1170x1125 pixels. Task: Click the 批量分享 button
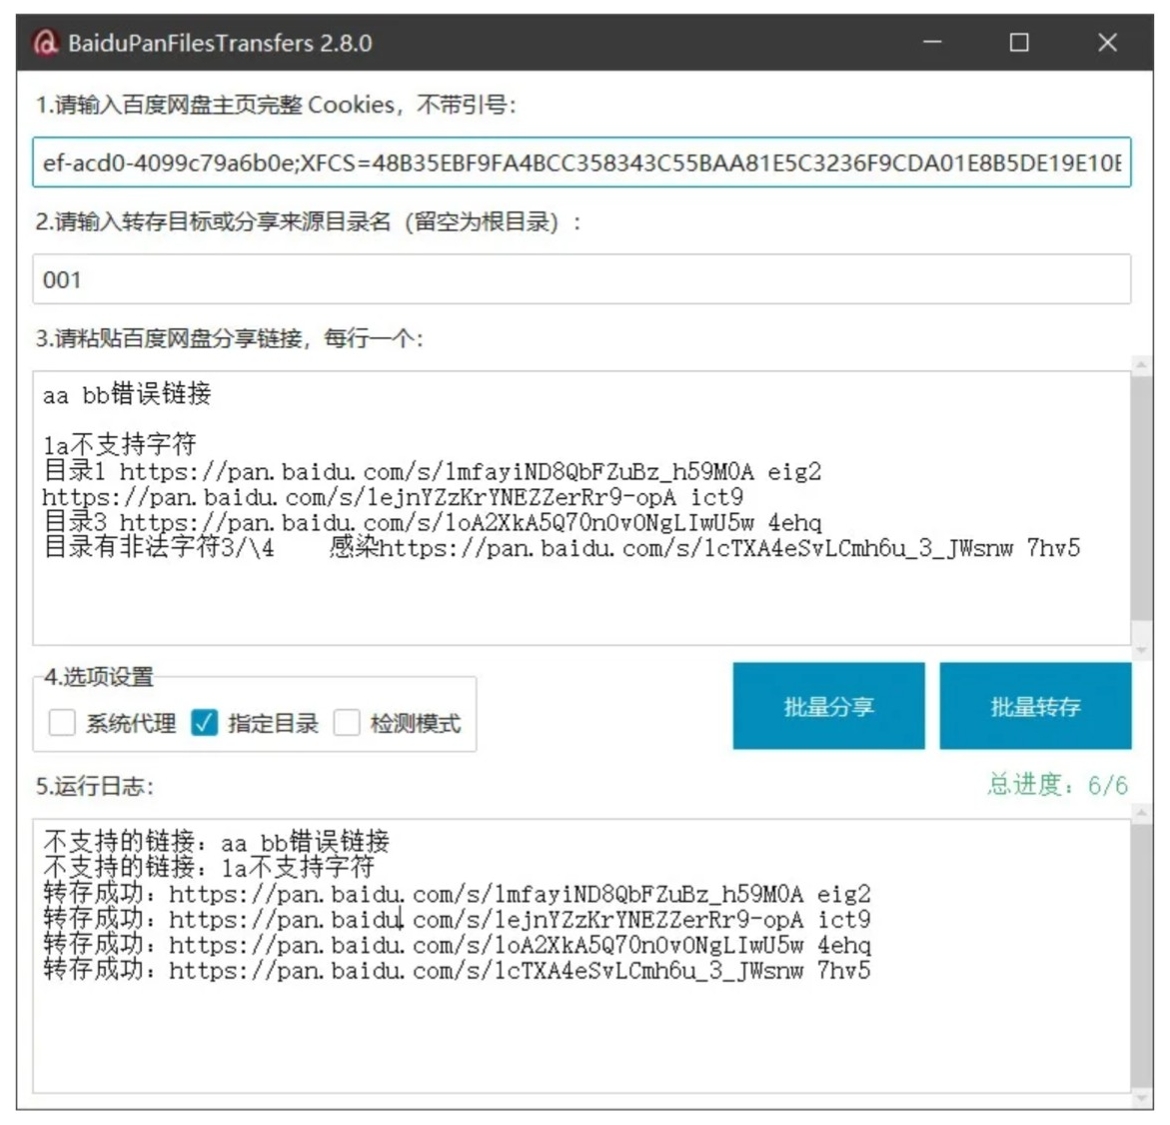tap(828, 706)
